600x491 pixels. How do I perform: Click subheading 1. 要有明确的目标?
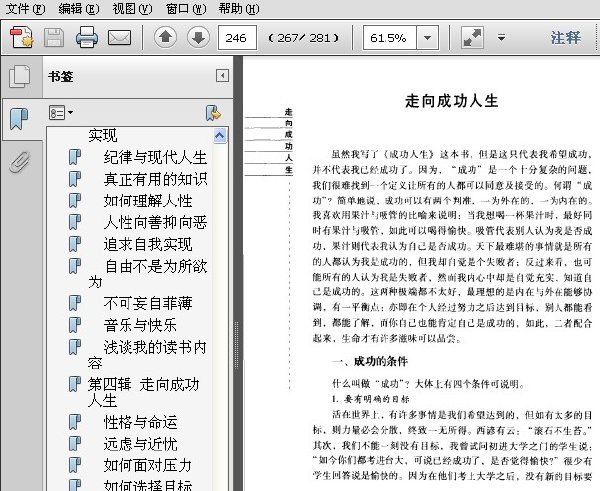(x=370, y=399)
